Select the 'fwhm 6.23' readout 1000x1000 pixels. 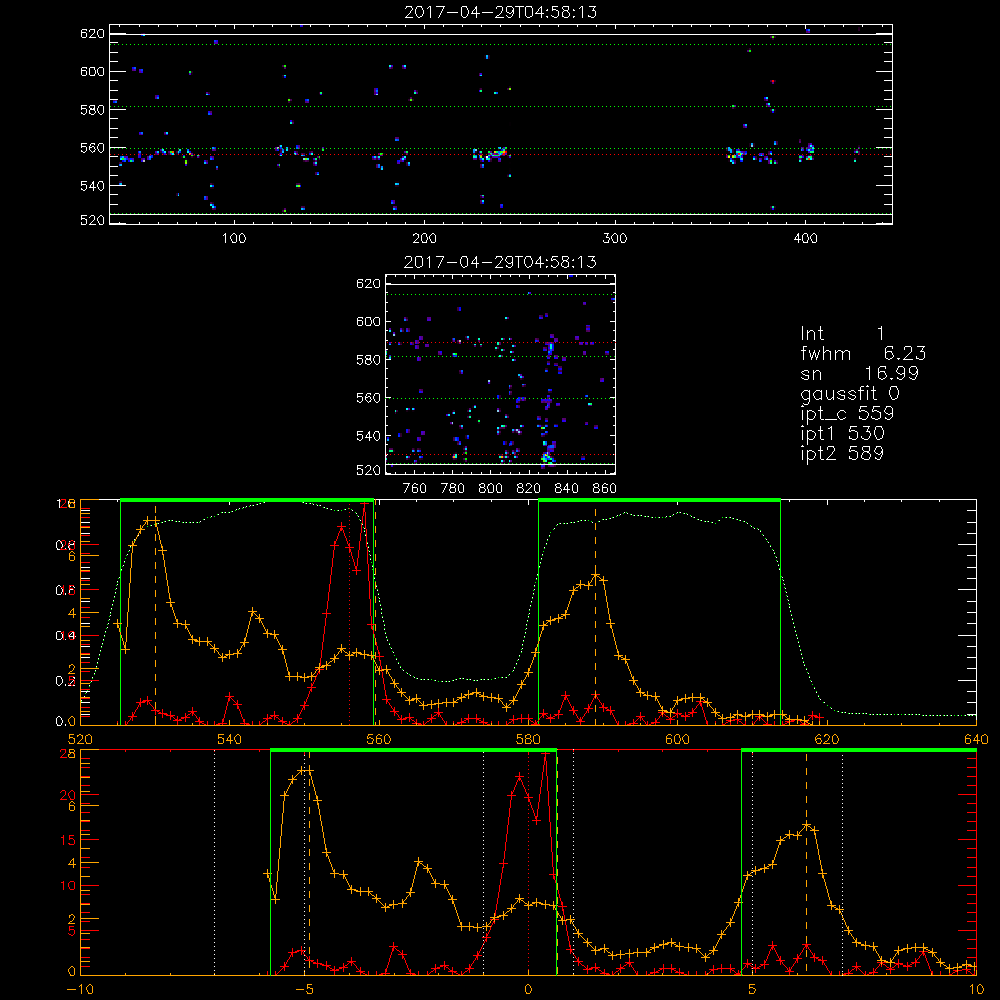click(x=863, y=353)
